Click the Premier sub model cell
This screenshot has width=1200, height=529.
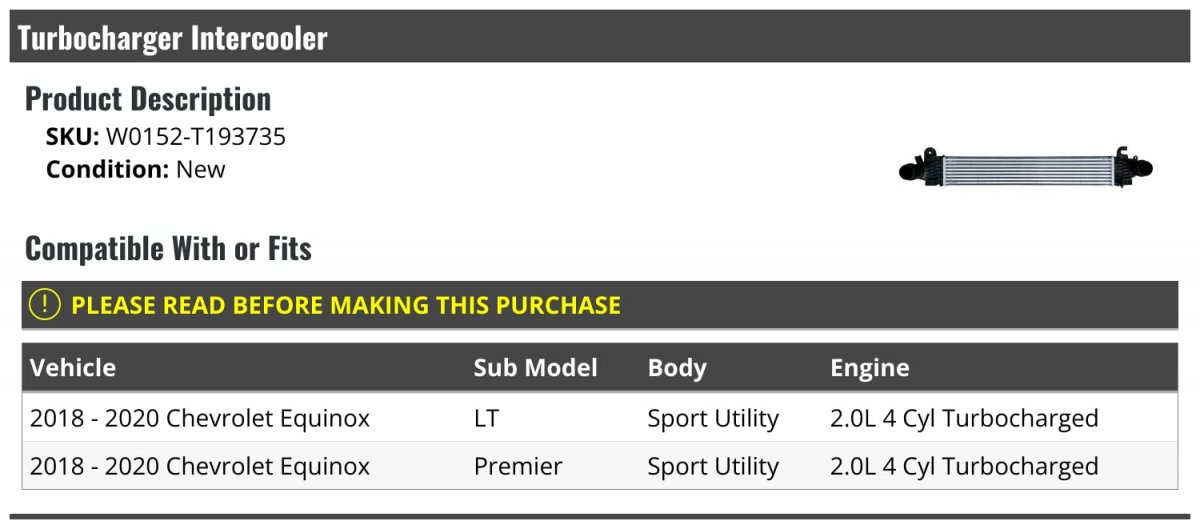[518, 466]
